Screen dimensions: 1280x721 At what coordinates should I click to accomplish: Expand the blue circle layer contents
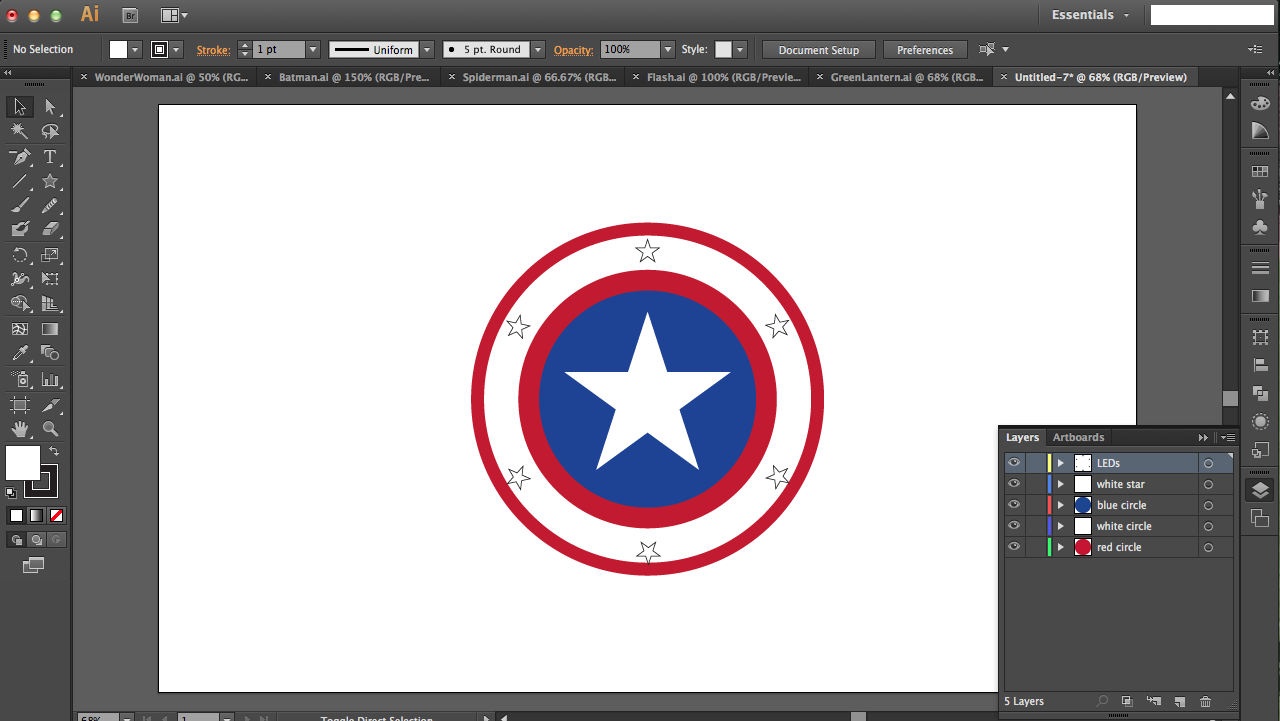tap(1061, 505)
